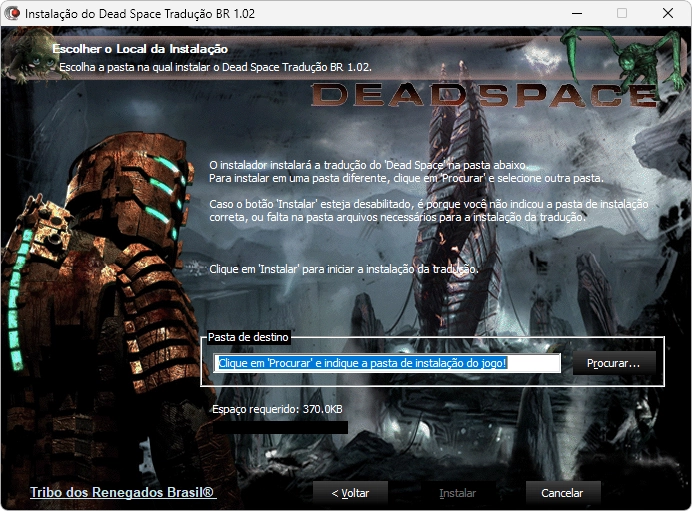692x511 pixels.
Task: Click the 'Clique em 'Instalar' para iniciar' text
Action: [x=344, y=269]
